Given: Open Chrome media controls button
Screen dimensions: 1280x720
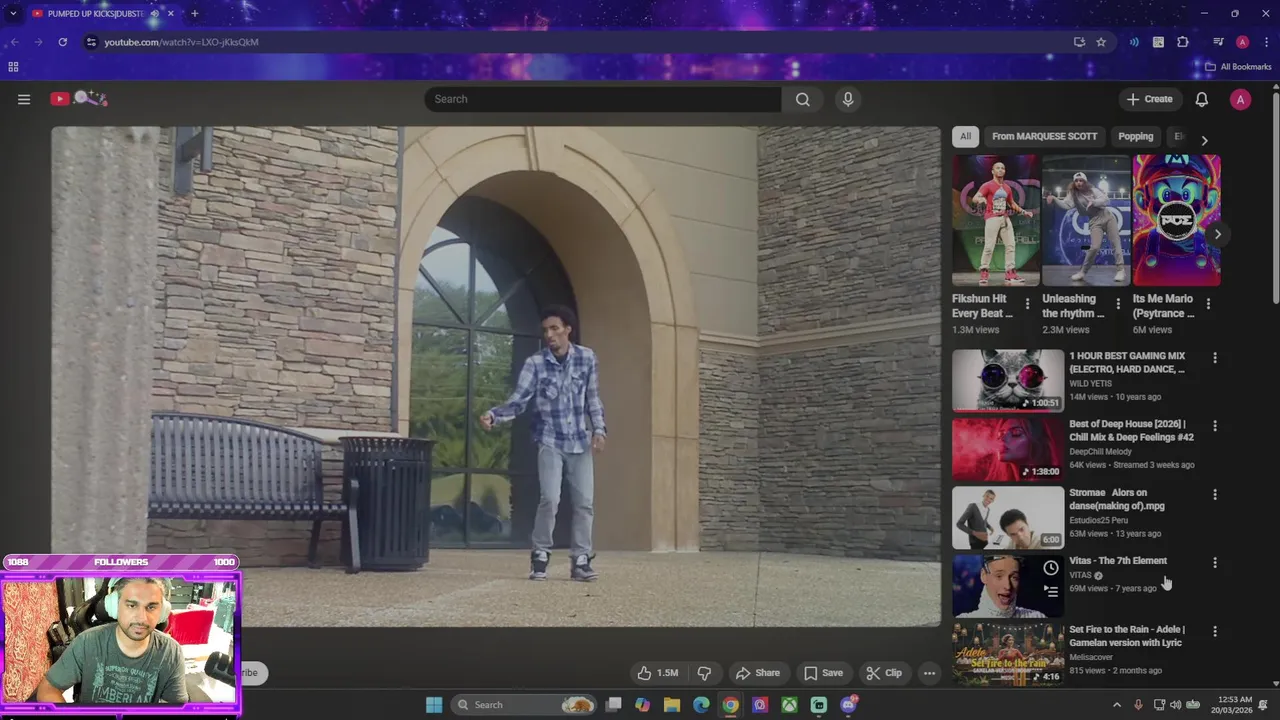Looking at the screenshot, I should [1218, 42].
